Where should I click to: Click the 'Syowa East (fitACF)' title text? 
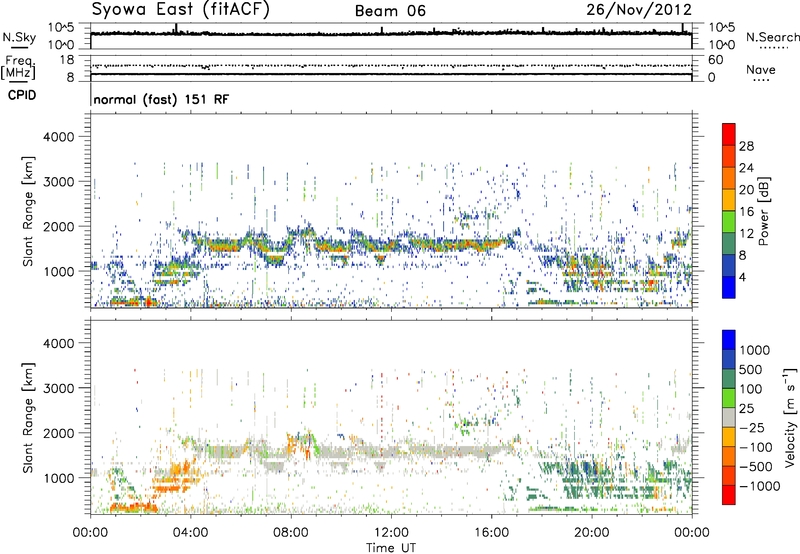(180, 9)
